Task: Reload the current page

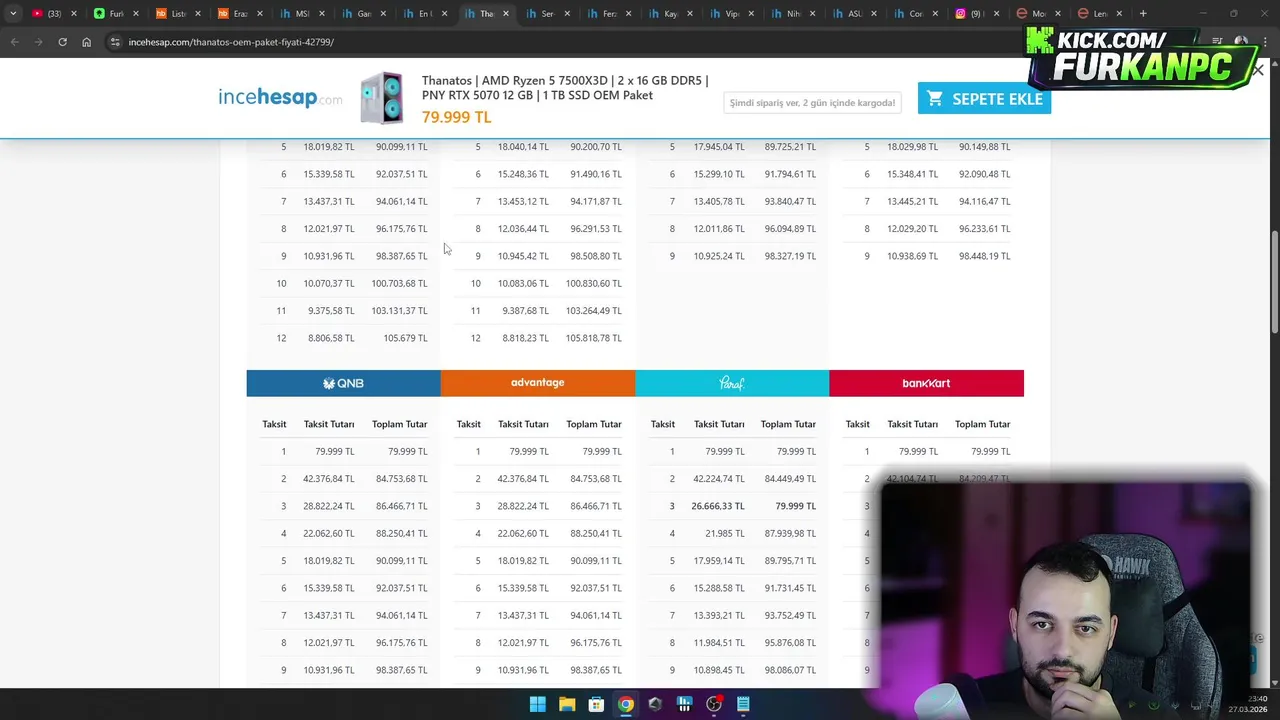Action: 62,42
